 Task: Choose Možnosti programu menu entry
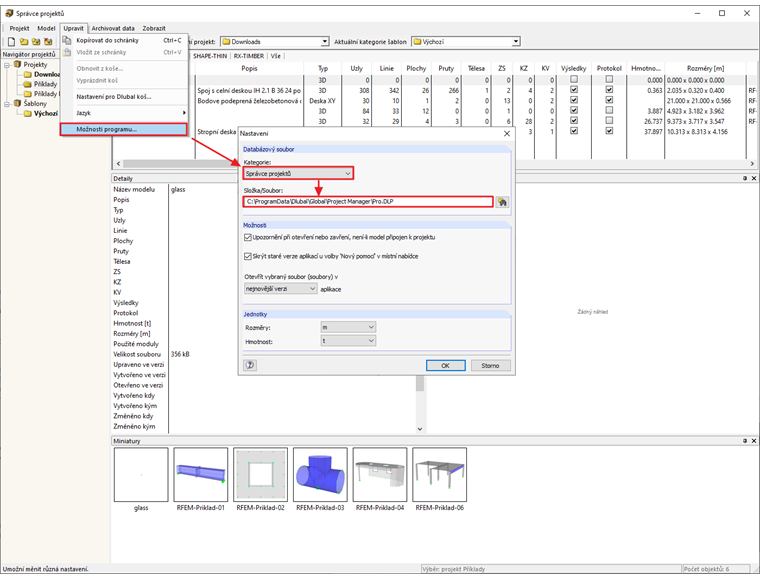(124, 129)
